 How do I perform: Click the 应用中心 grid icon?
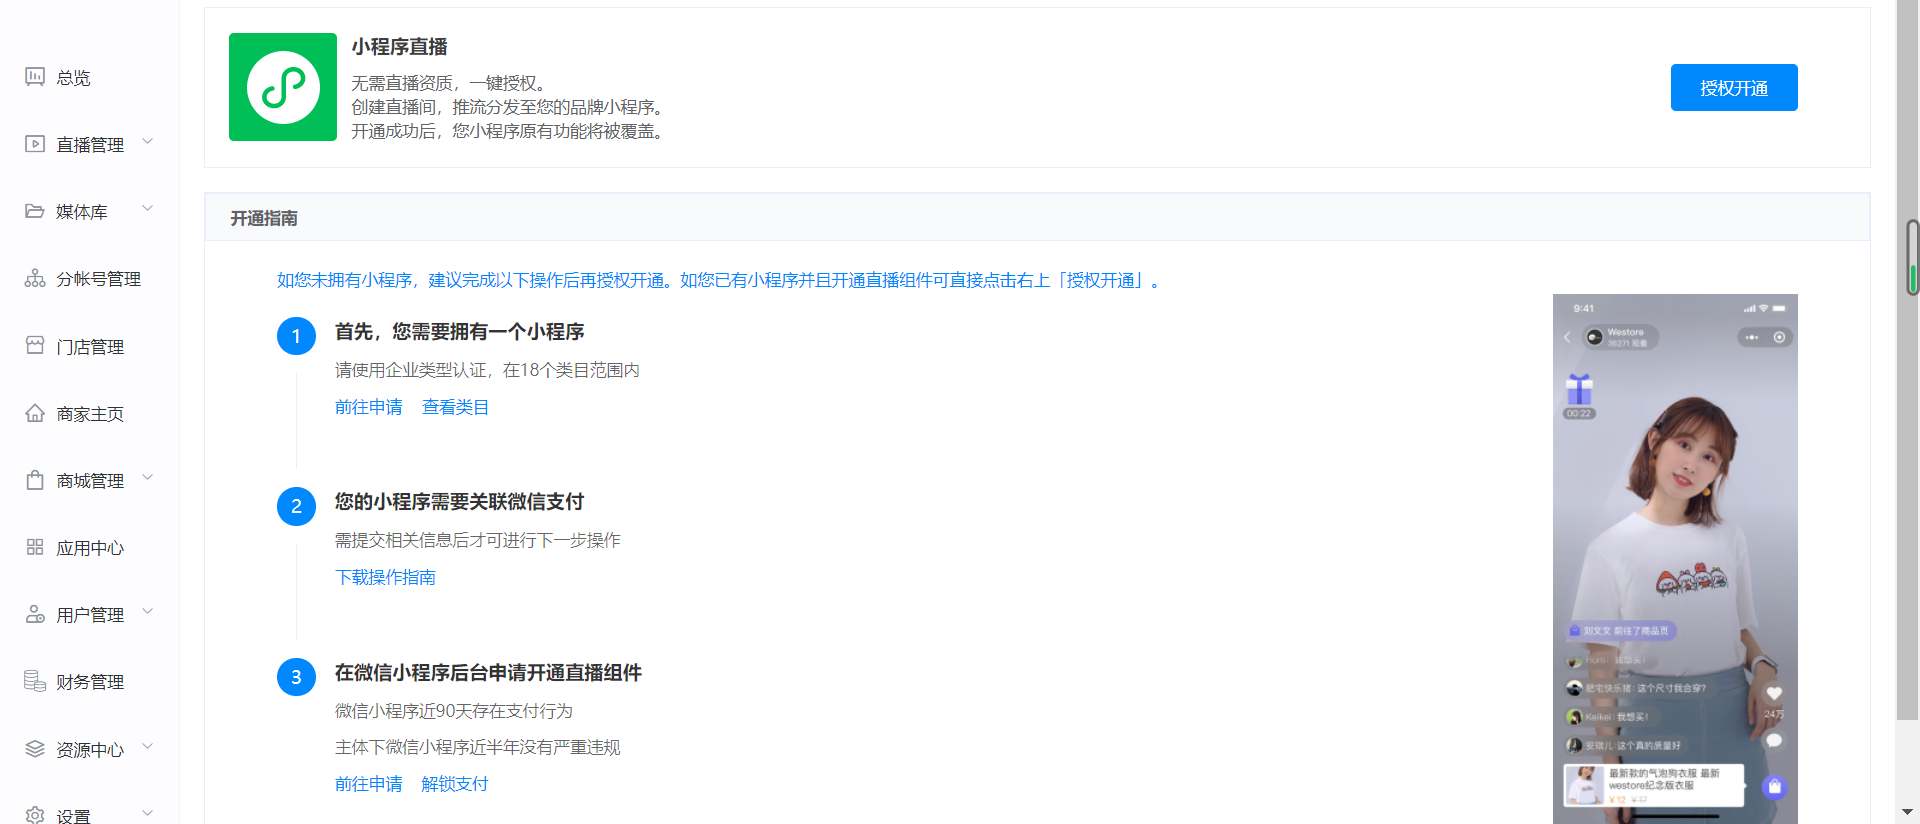click(x=35, y=547)
